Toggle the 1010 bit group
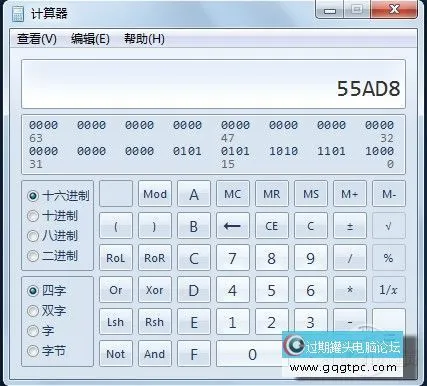 pos(283,151)
